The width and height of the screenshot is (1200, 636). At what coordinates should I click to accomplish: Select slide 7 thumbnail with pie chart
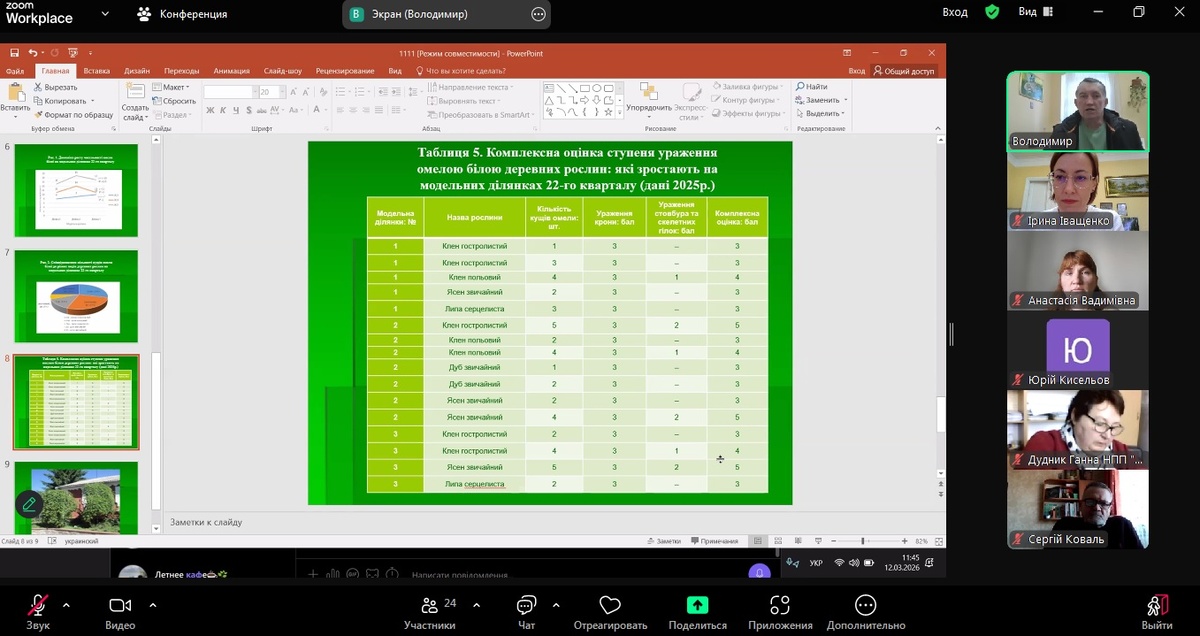76,297
